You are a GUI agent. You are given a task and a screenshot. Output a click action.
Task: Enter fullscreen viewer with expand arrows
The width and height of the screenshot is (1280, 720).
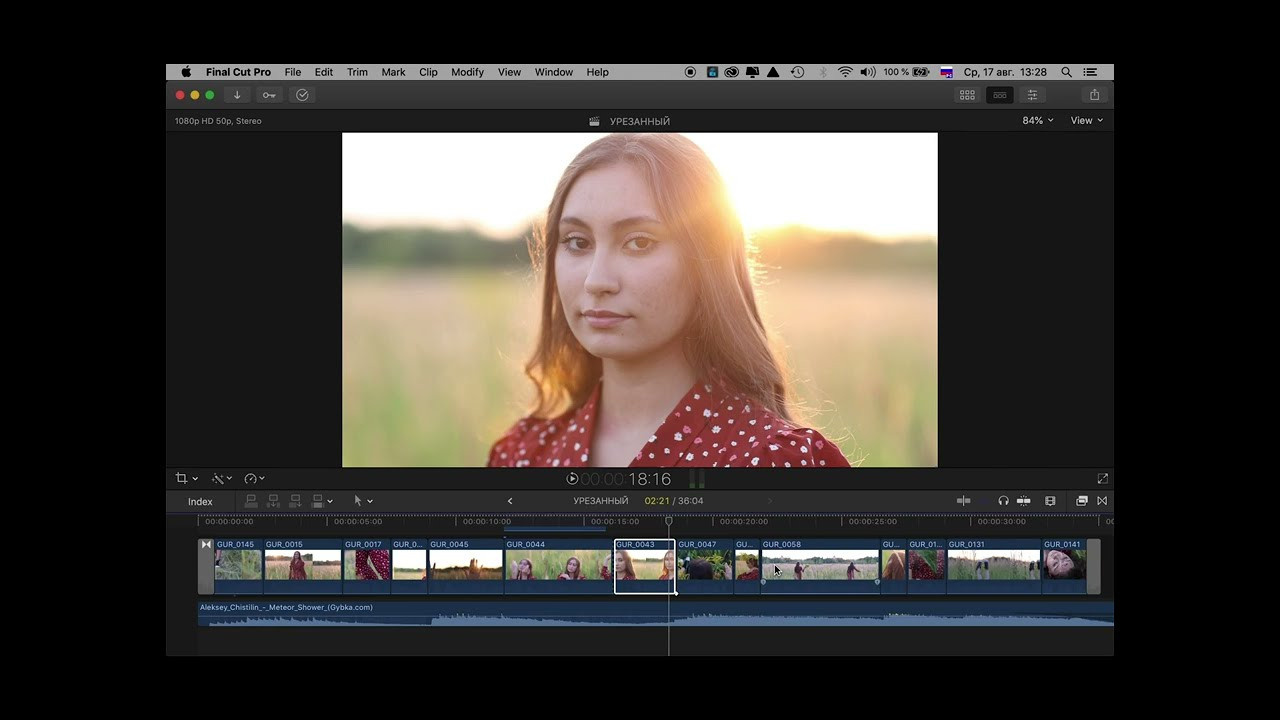pos(1102,479)
